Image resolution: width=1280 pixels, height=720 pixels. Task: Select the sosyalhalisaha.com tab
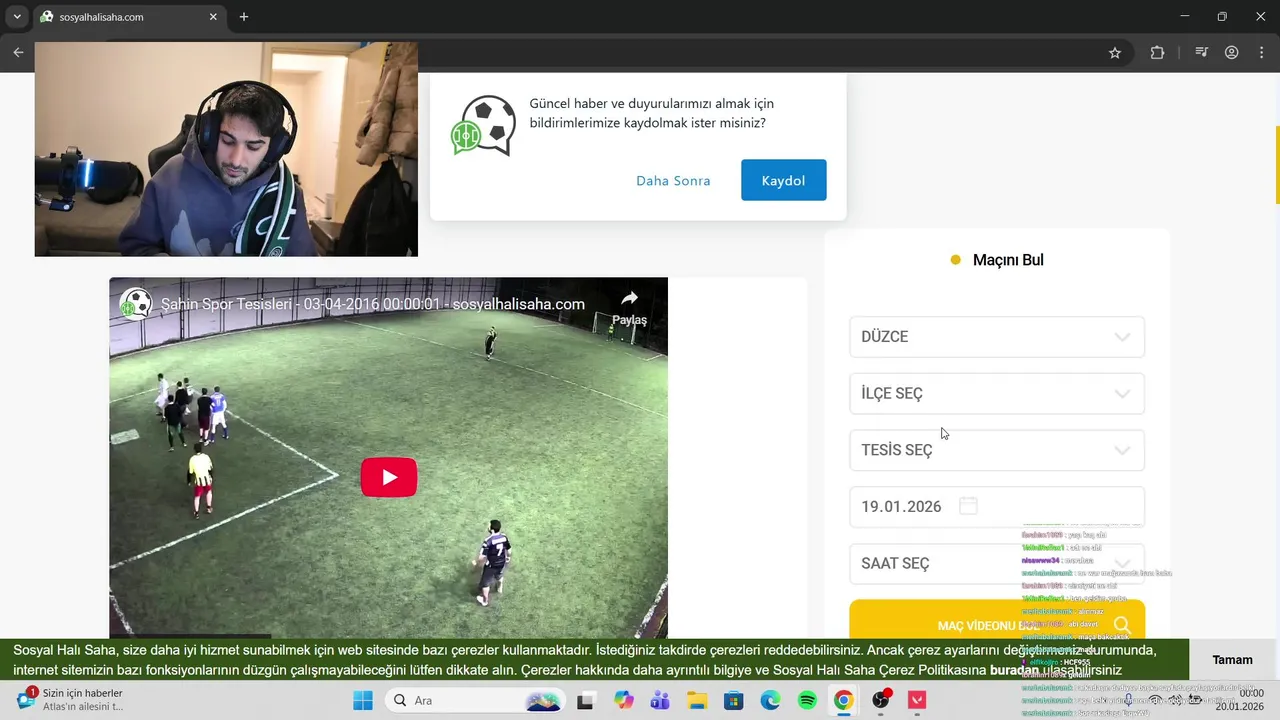point(129,17)
